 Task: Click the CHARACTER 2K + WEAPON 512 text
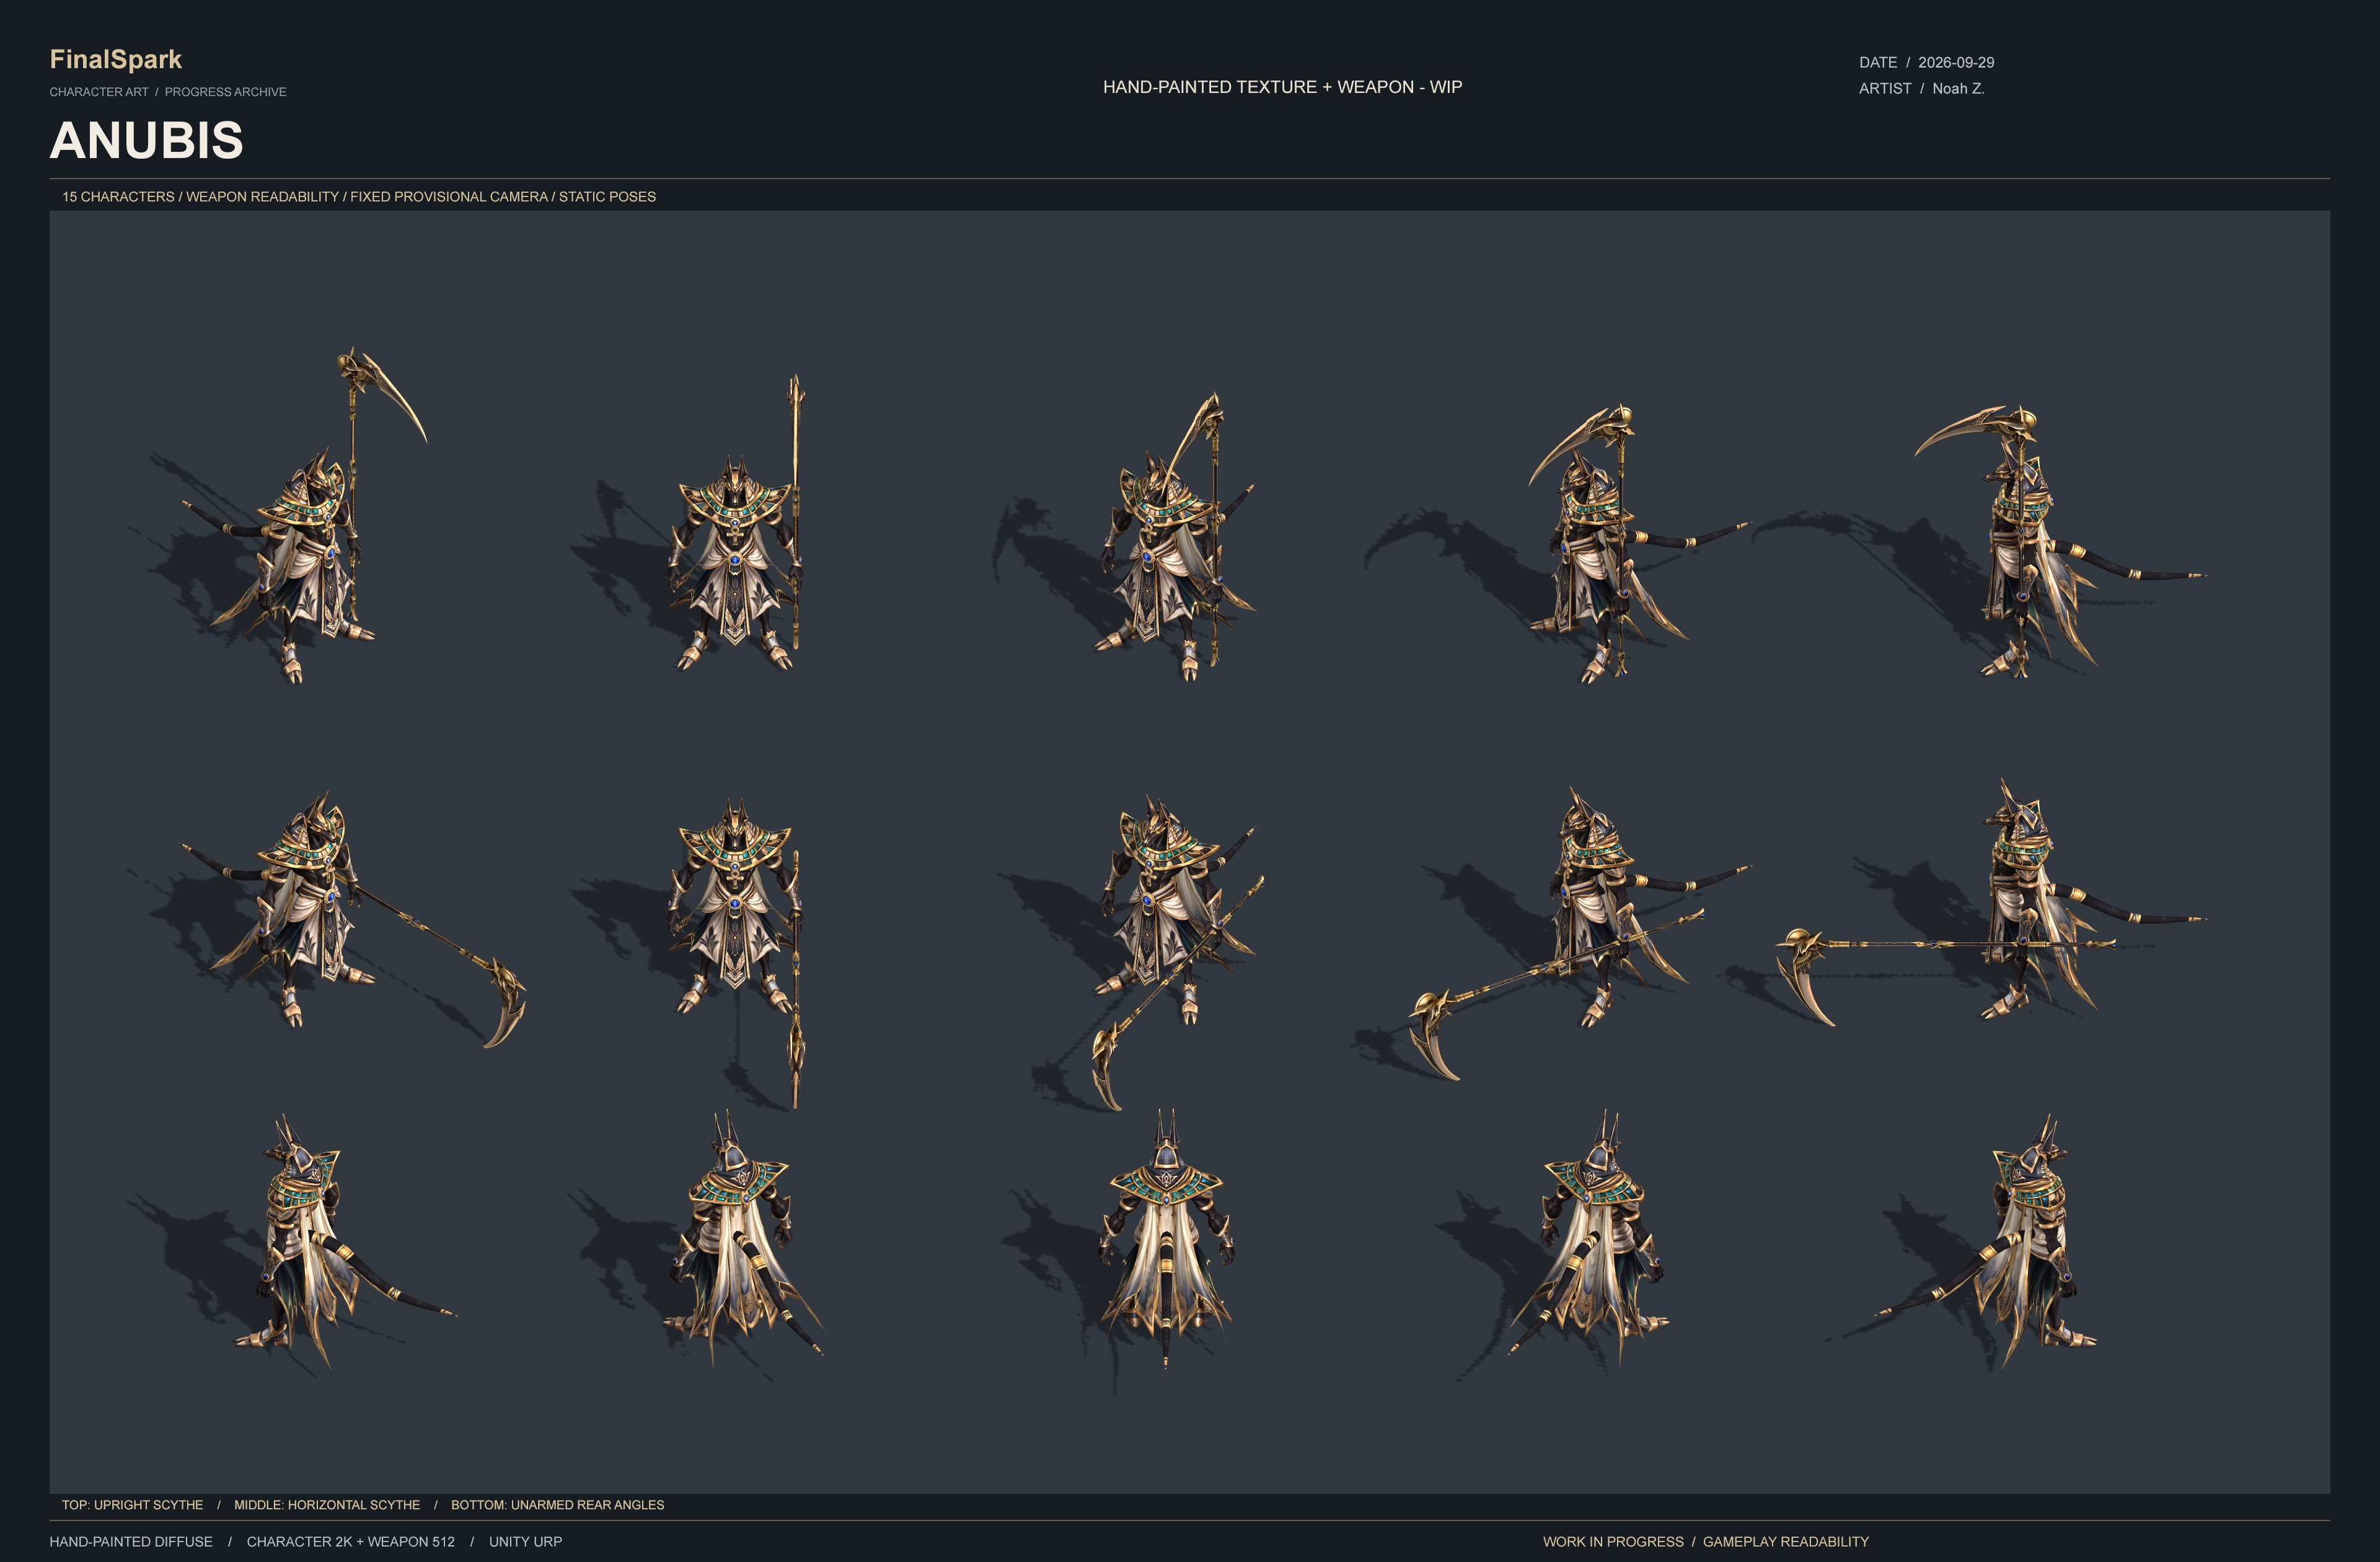point(350,1542)
